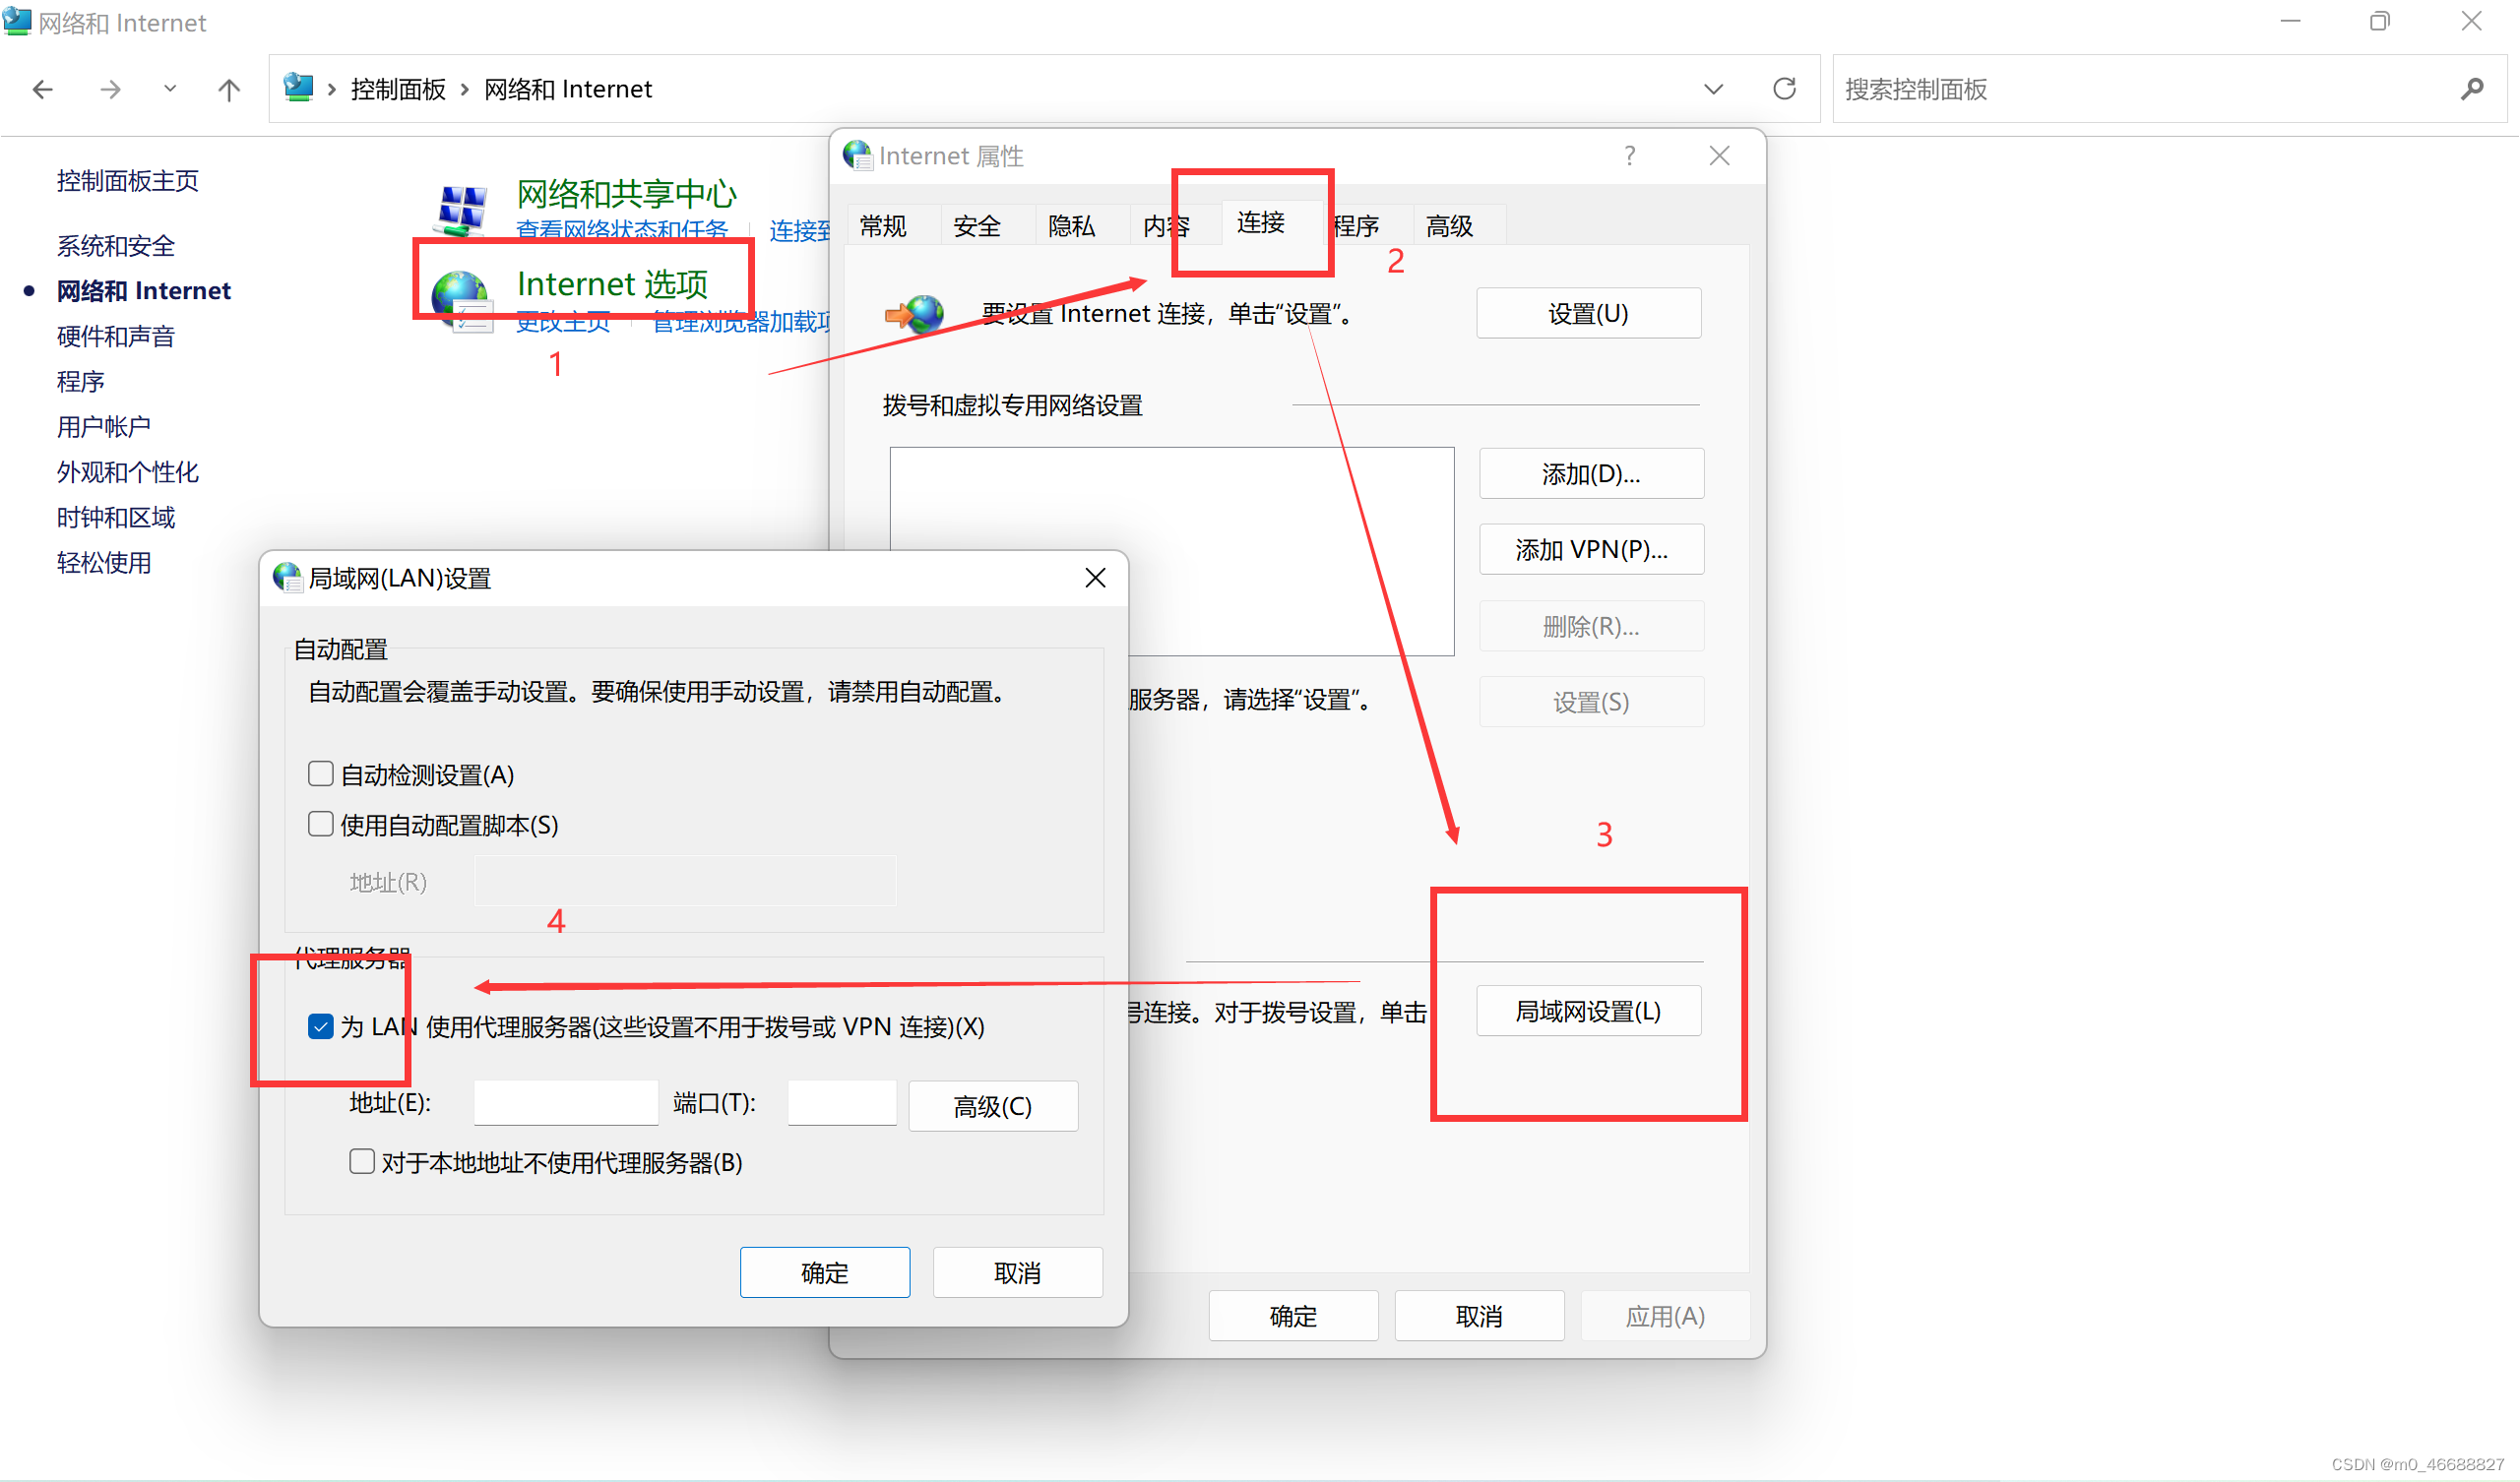2520x1482 pixels.
Task: Click the 网络和共享中心 icon
Action: (x=463, y=208)
